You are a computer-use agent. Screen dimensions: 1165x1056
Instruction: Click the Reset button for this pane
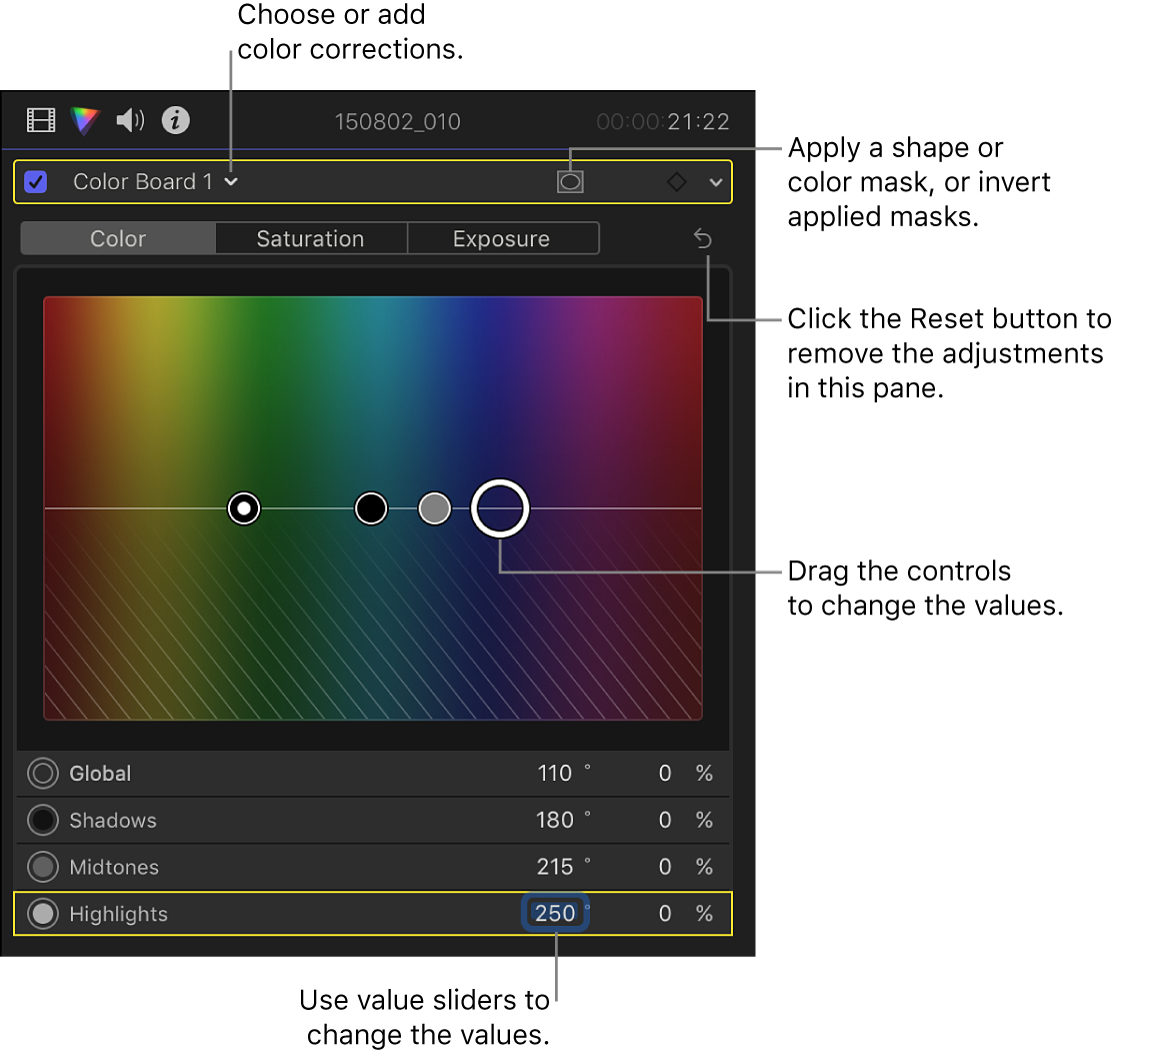point(703,238)
